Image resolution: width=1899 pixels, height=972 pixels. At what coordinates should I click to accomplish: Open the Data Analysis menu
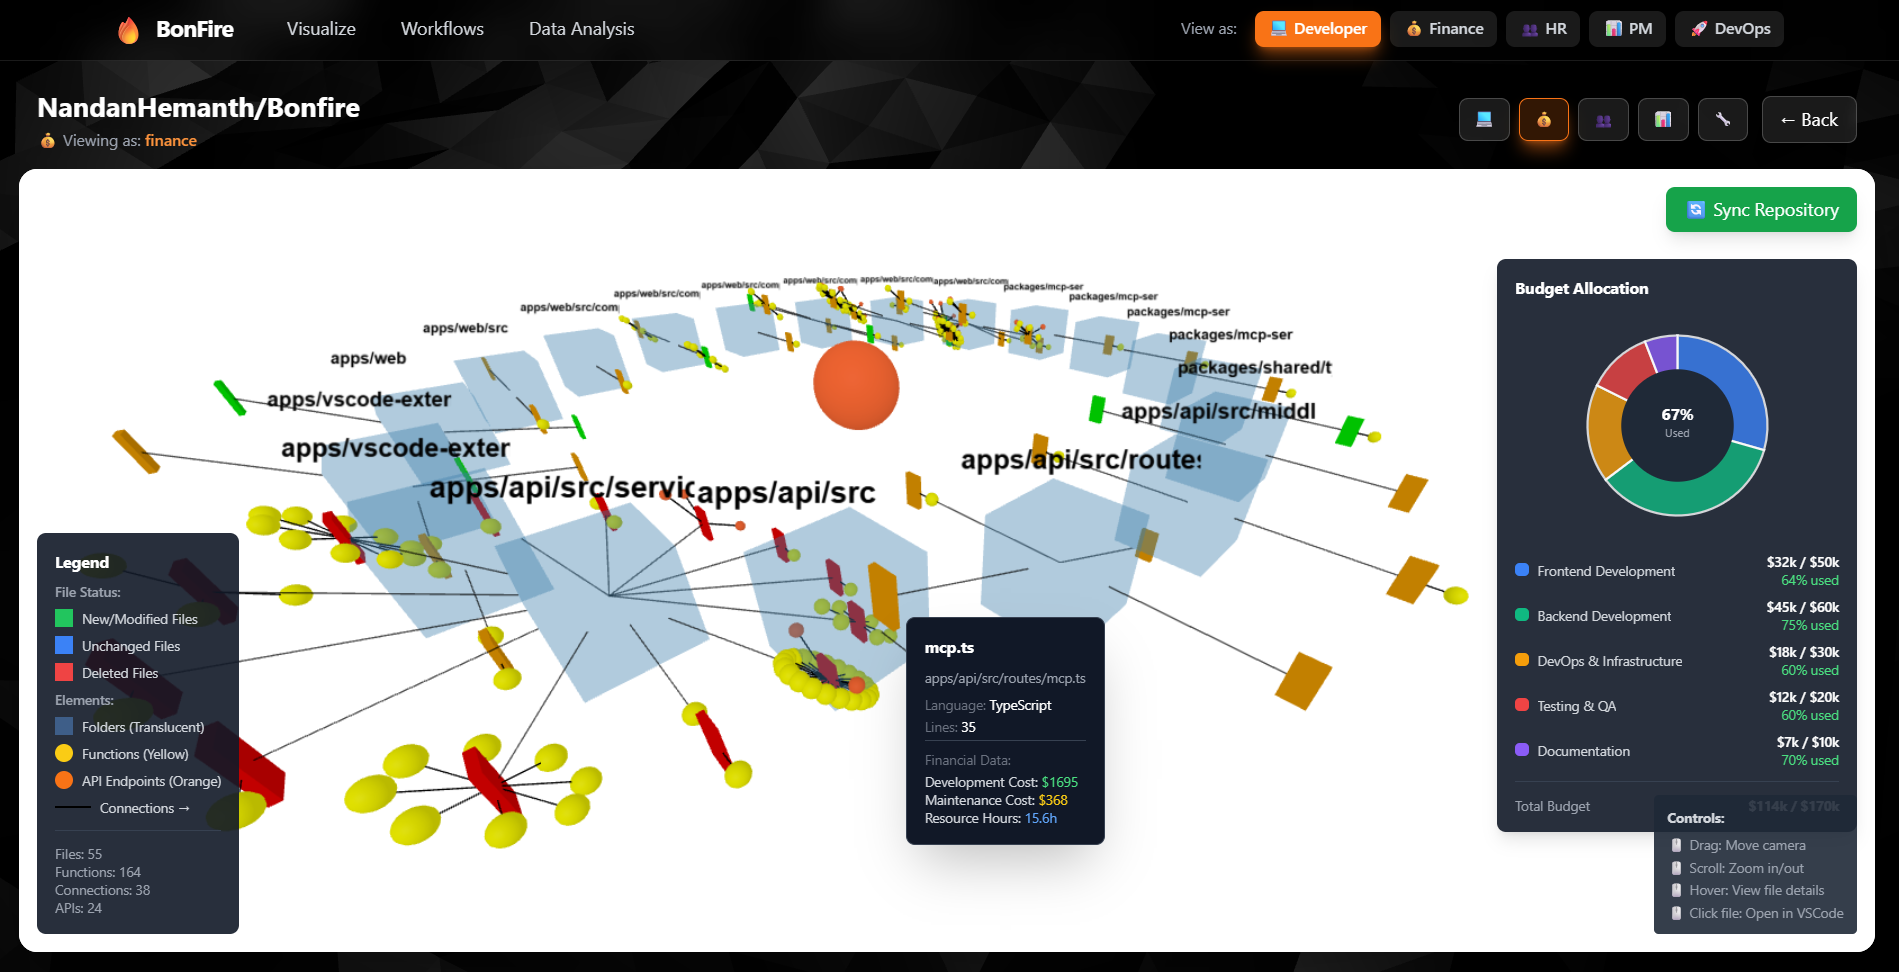click(581, 29)
